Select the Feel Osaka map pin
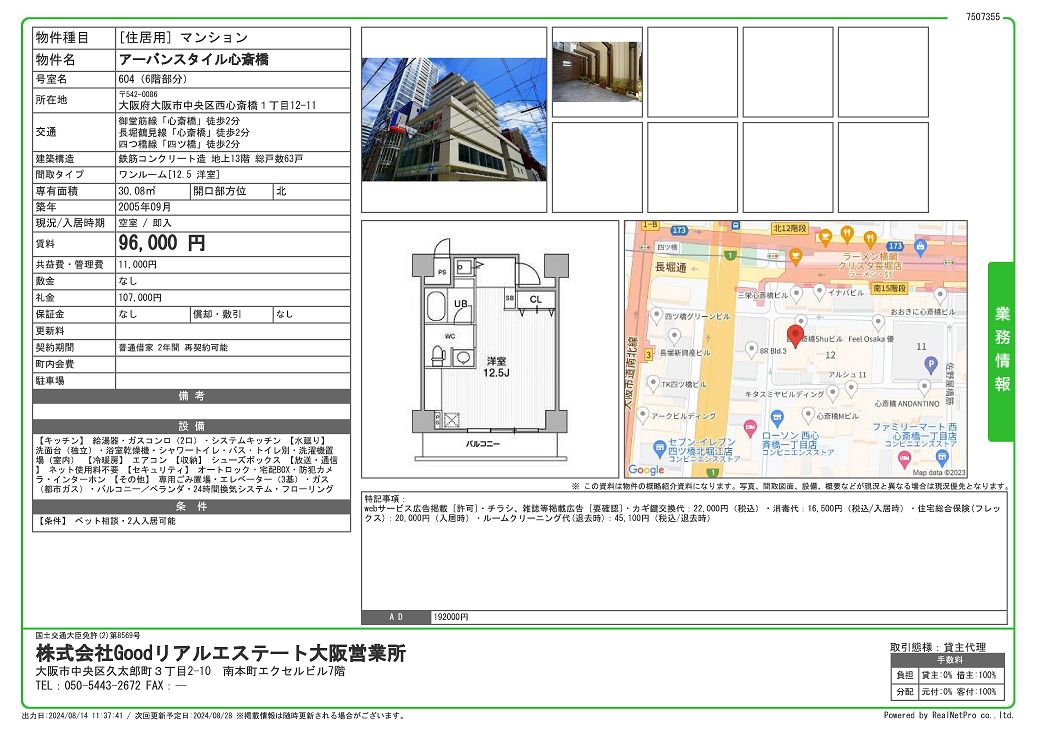The image size is (1040, 737). [878, 323]
